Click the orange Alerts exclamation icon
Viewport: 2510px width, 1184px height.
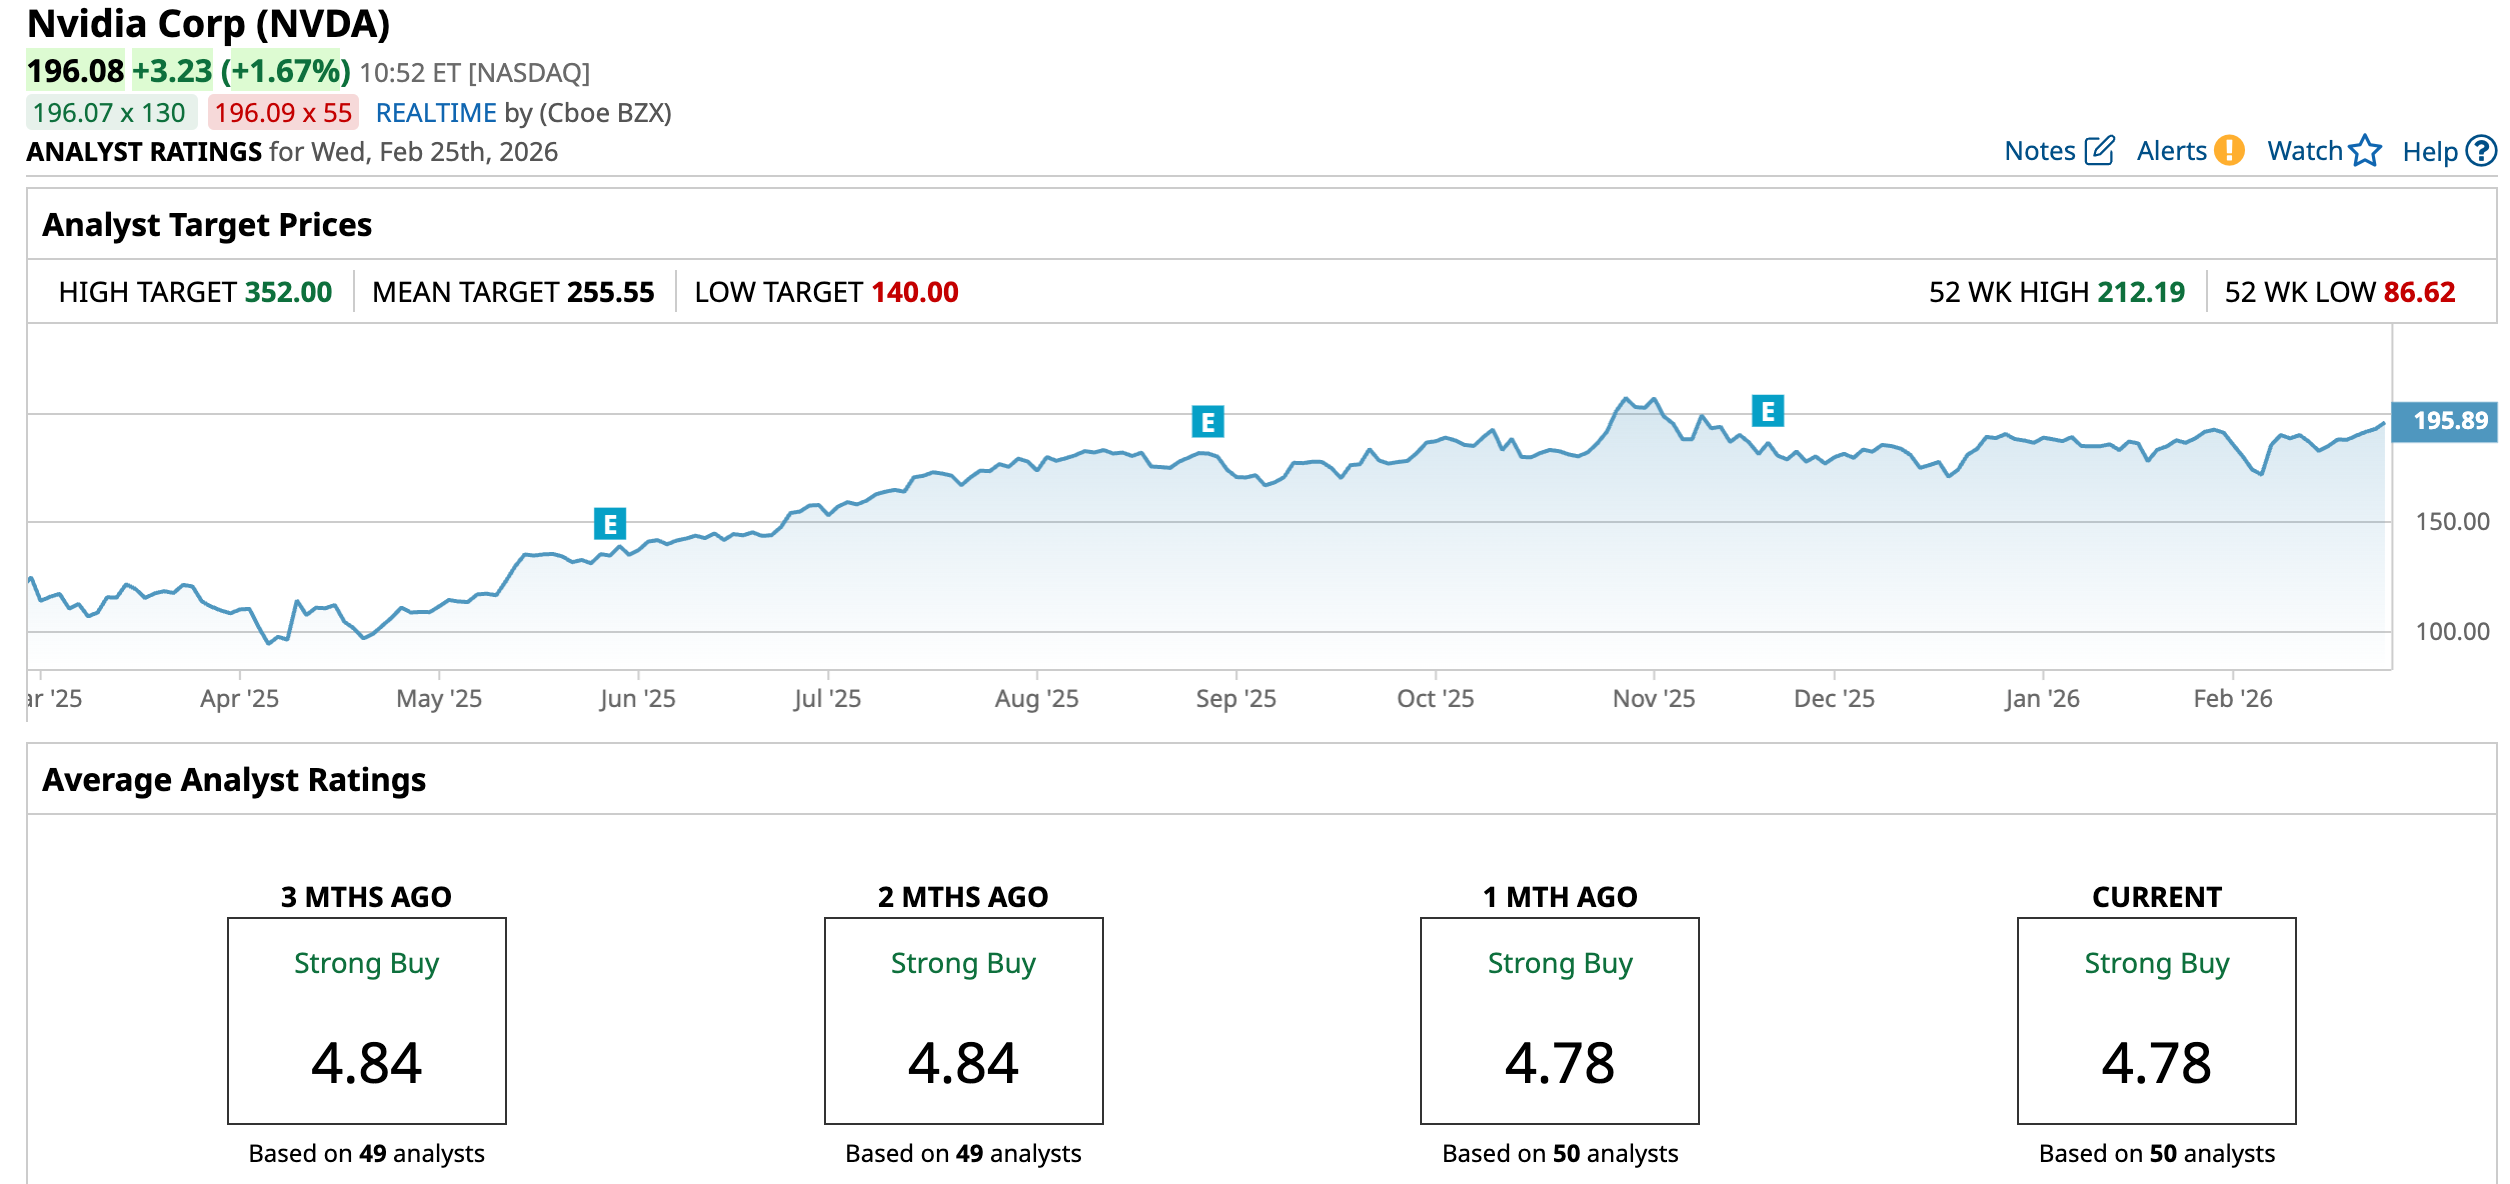(2229, 151)
